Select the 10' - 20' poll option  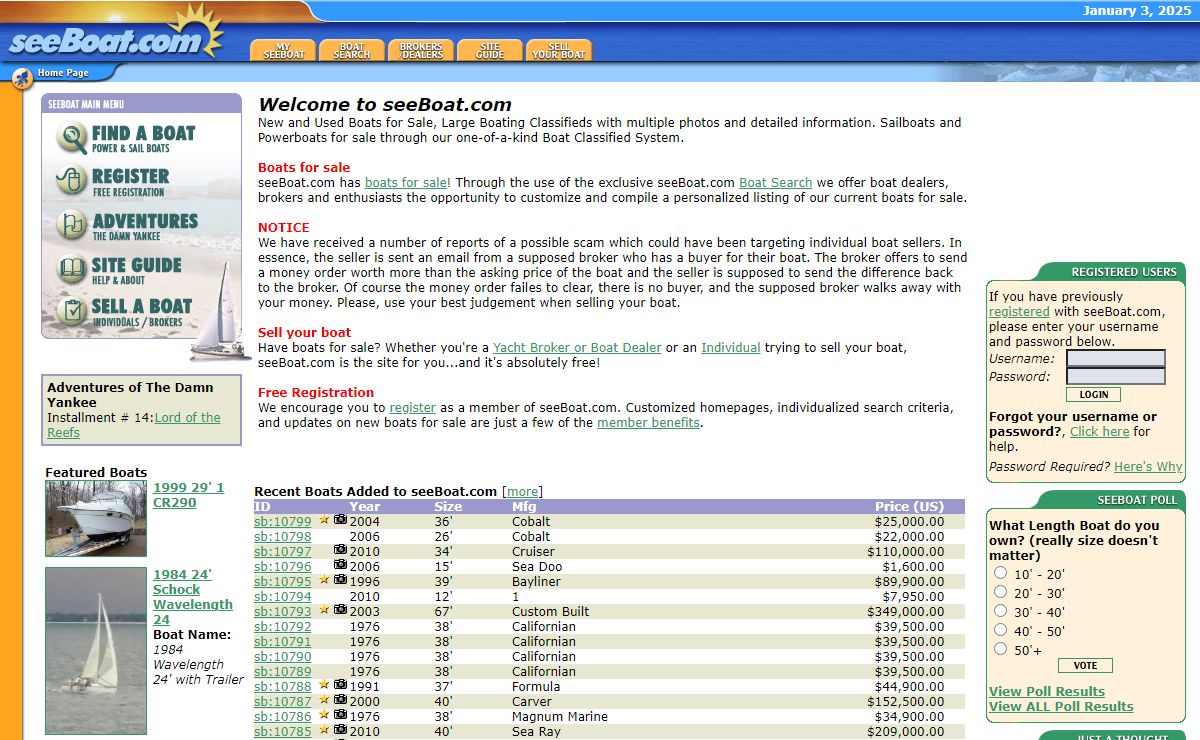[1000, 573]
